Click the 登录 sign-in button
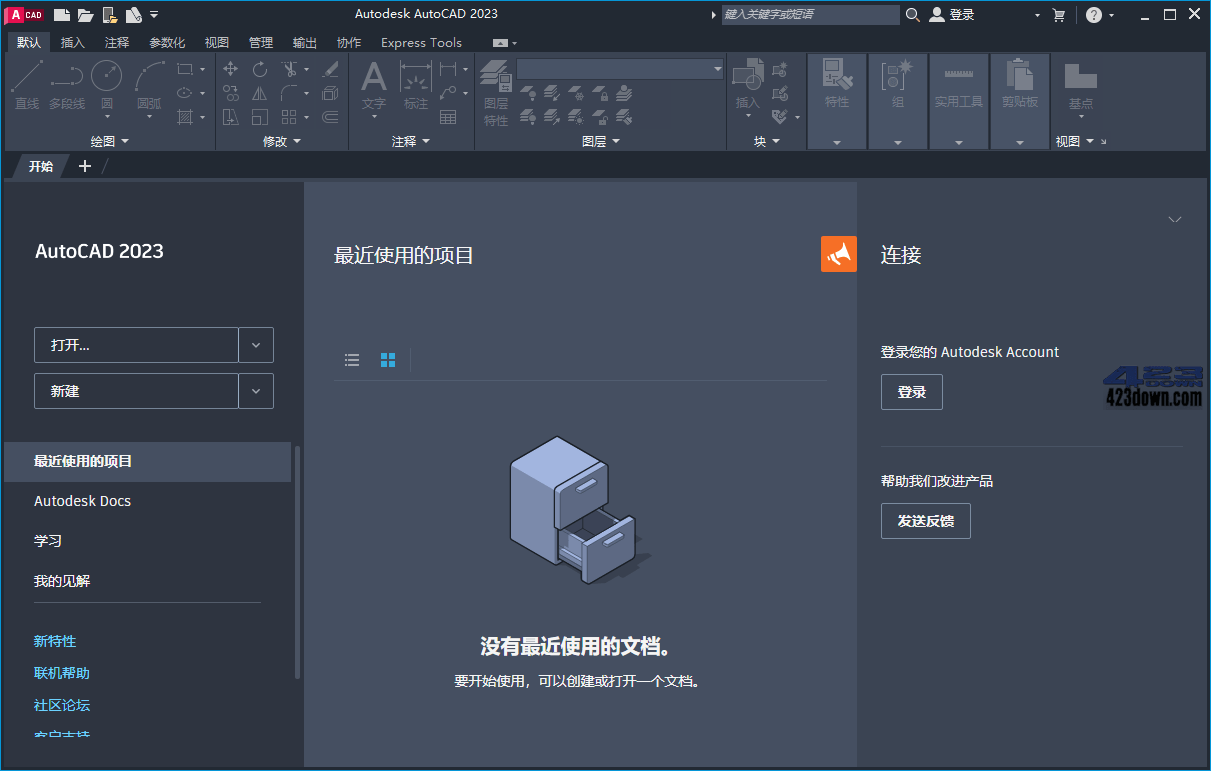The image size is (1211, 771). point(911,391)
